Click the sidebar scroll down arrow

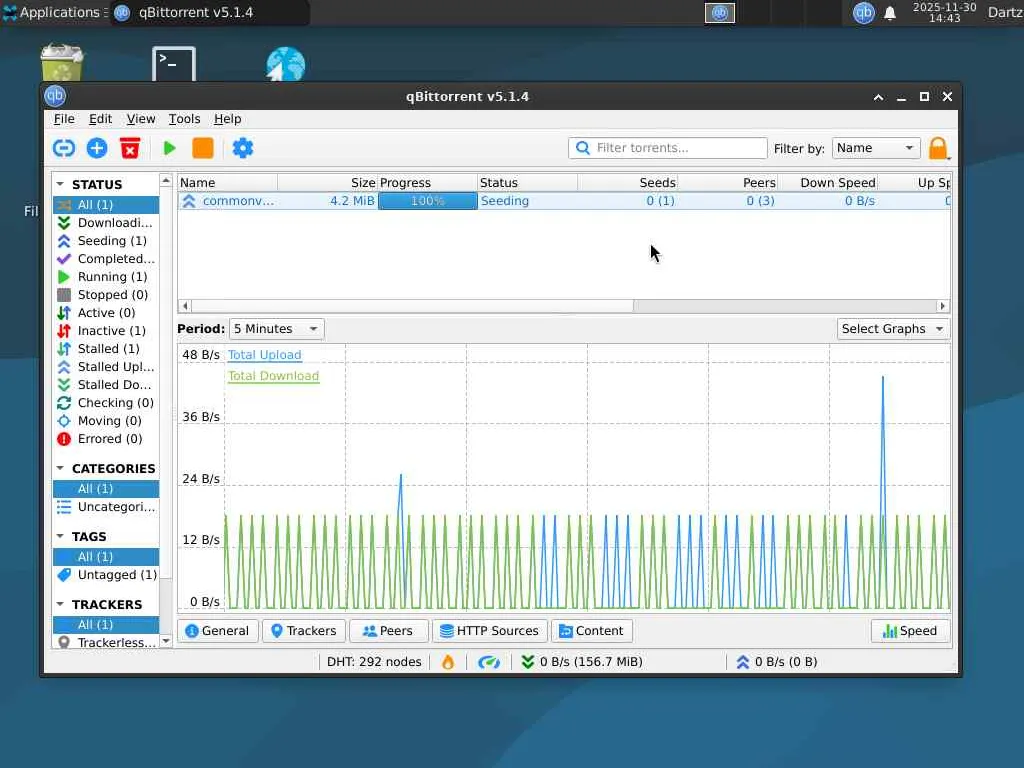166,641
